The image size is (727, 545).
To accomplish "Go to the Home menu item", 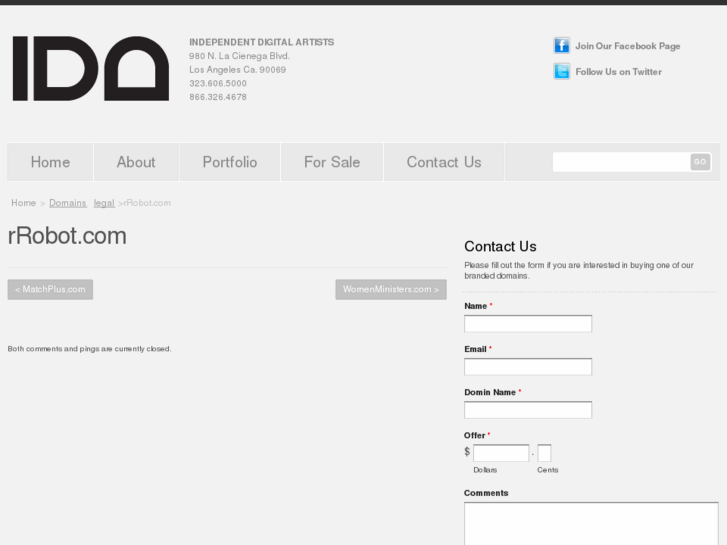I will [50, 162].
